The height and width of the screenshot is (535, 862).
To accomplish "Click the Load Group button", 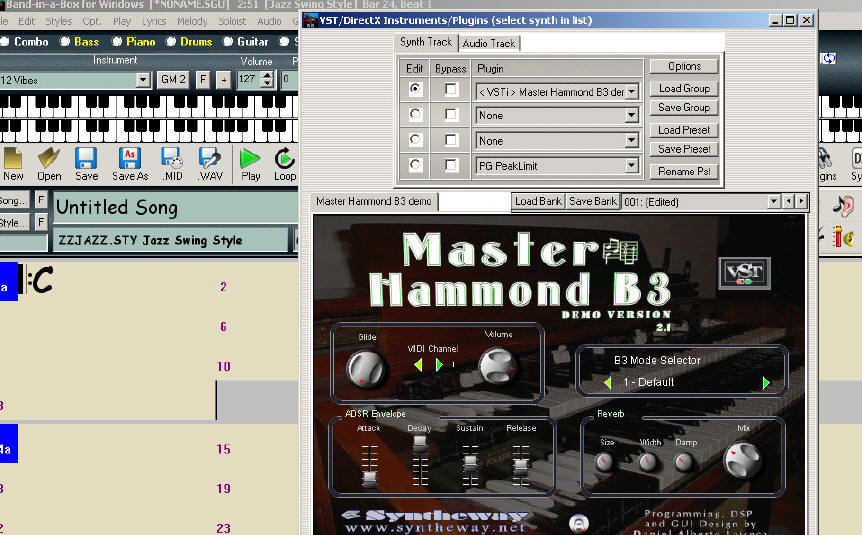I will pyautogui.click(x=684, y=89).
